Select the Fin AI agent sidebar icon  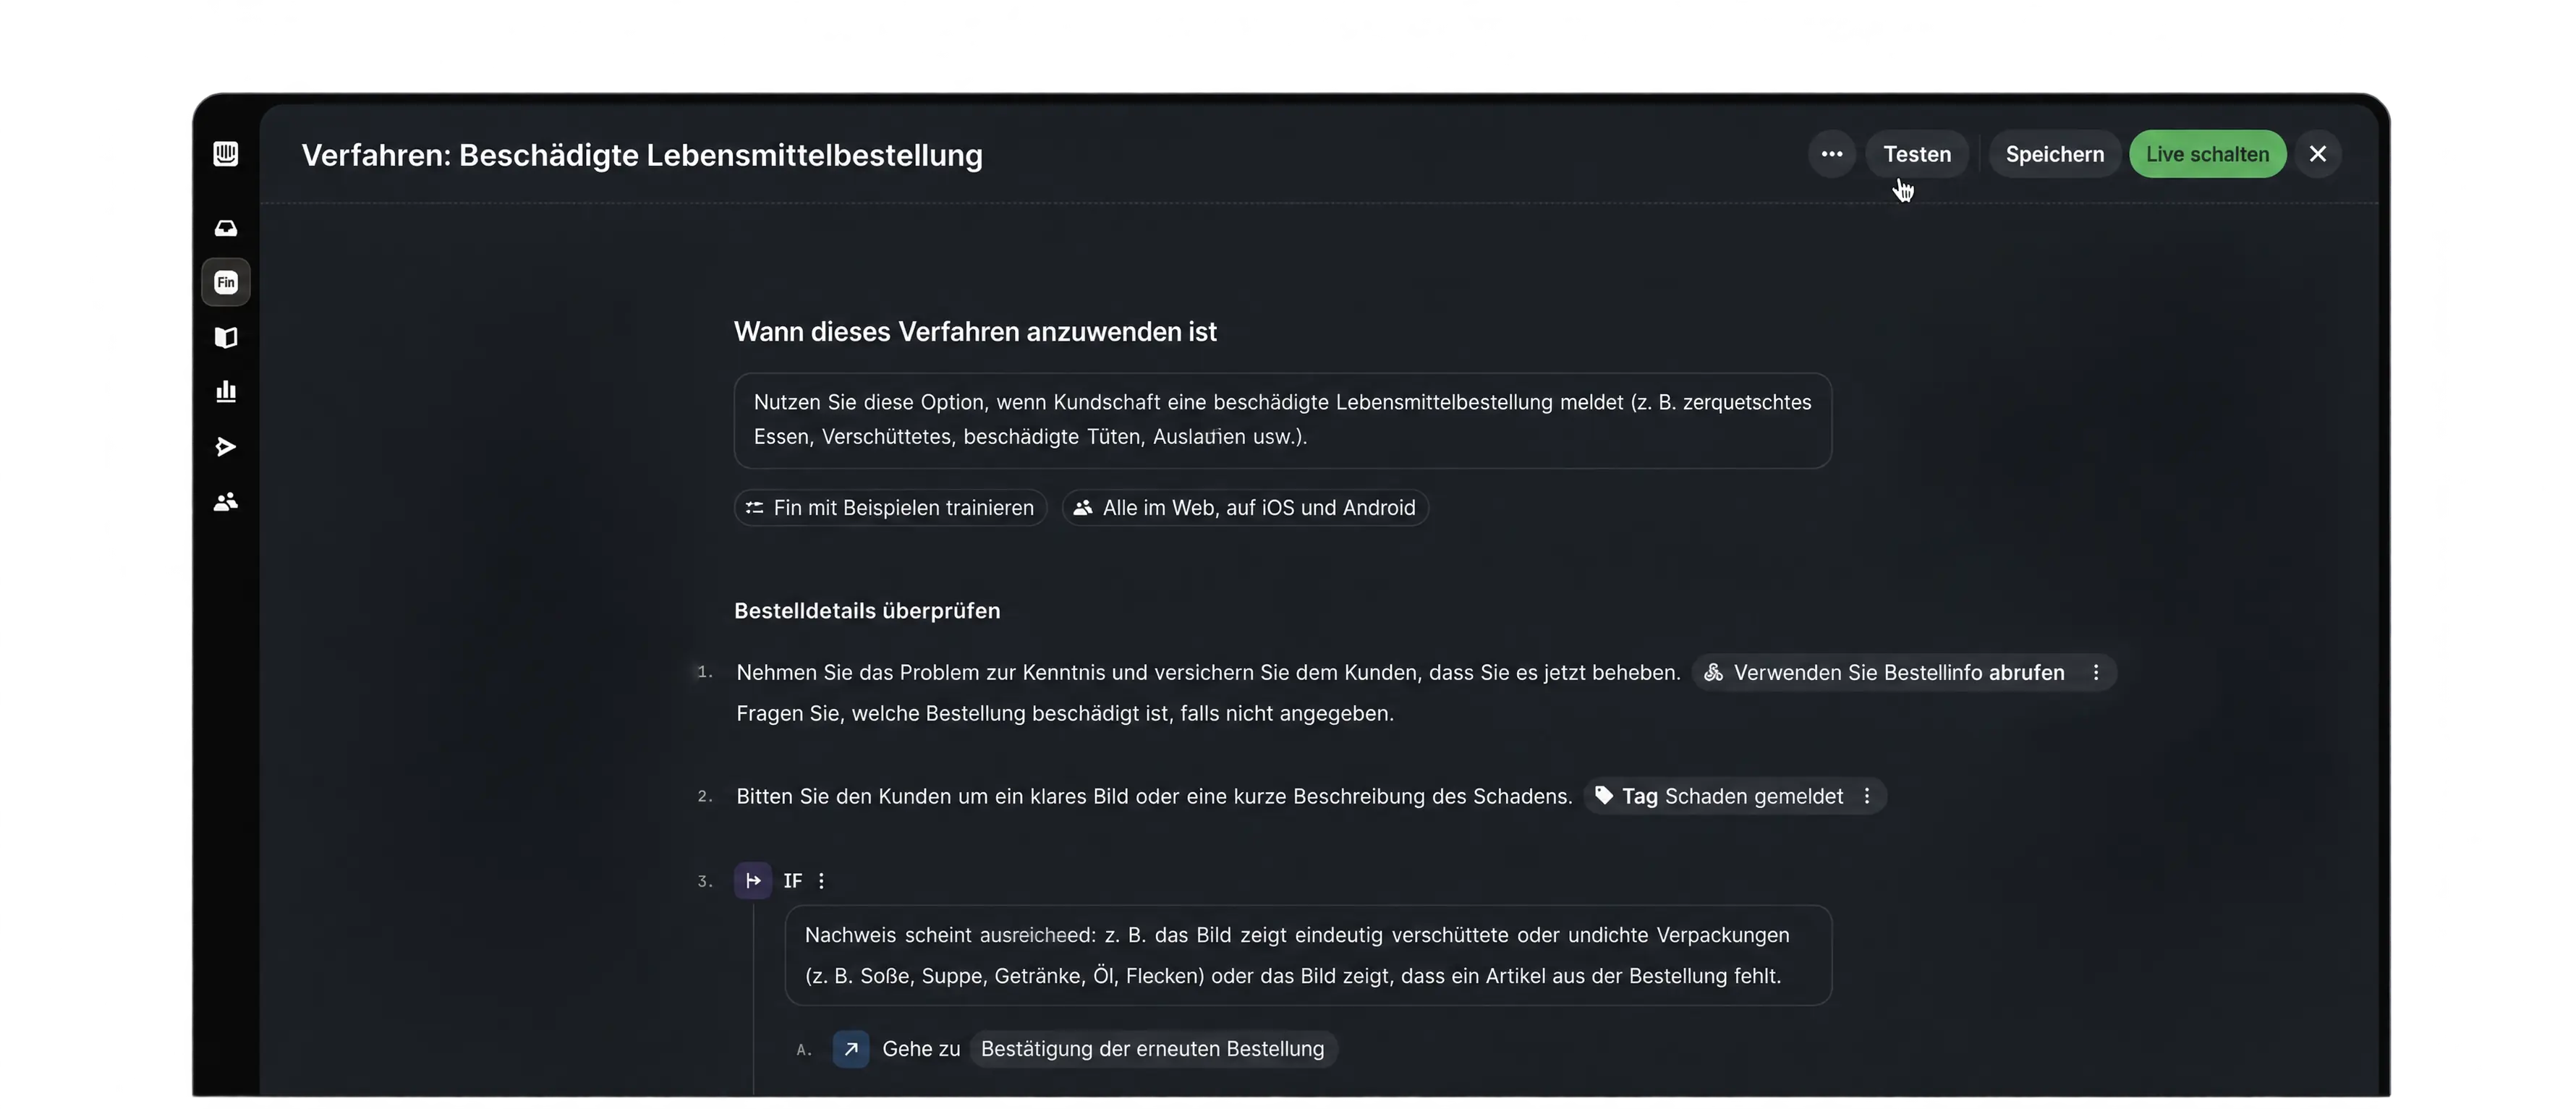point(226,282)
